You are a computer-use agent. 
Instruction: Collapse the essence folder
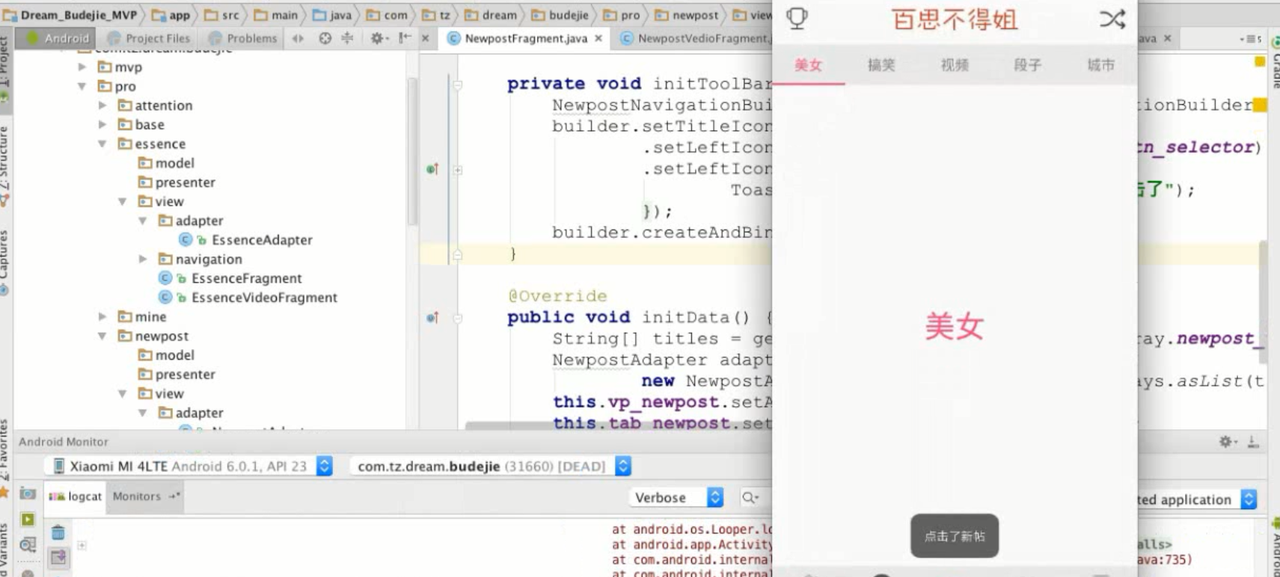click(x=102, y=144)
